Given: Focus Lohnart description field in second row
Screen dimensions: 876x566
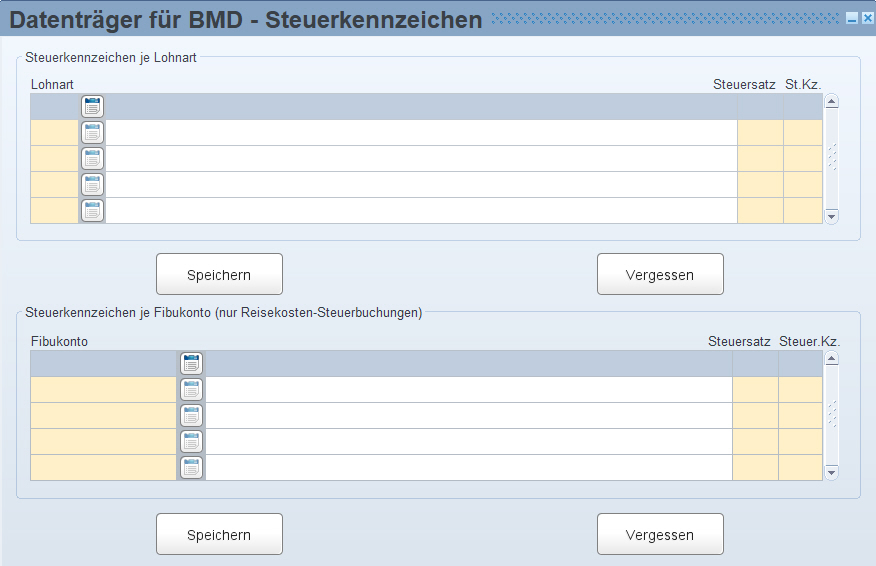Looking at the screenshot, I should 421,133.
